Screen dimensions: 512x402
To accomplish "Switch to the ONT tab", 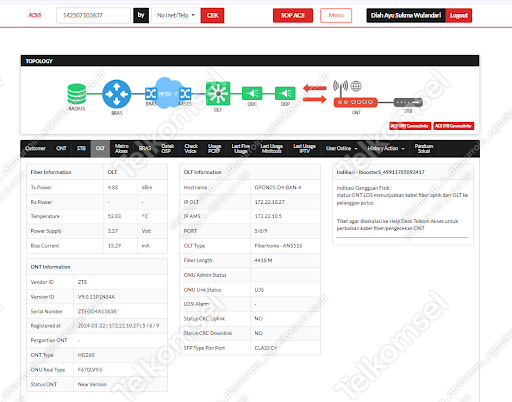I will [61, 148].
